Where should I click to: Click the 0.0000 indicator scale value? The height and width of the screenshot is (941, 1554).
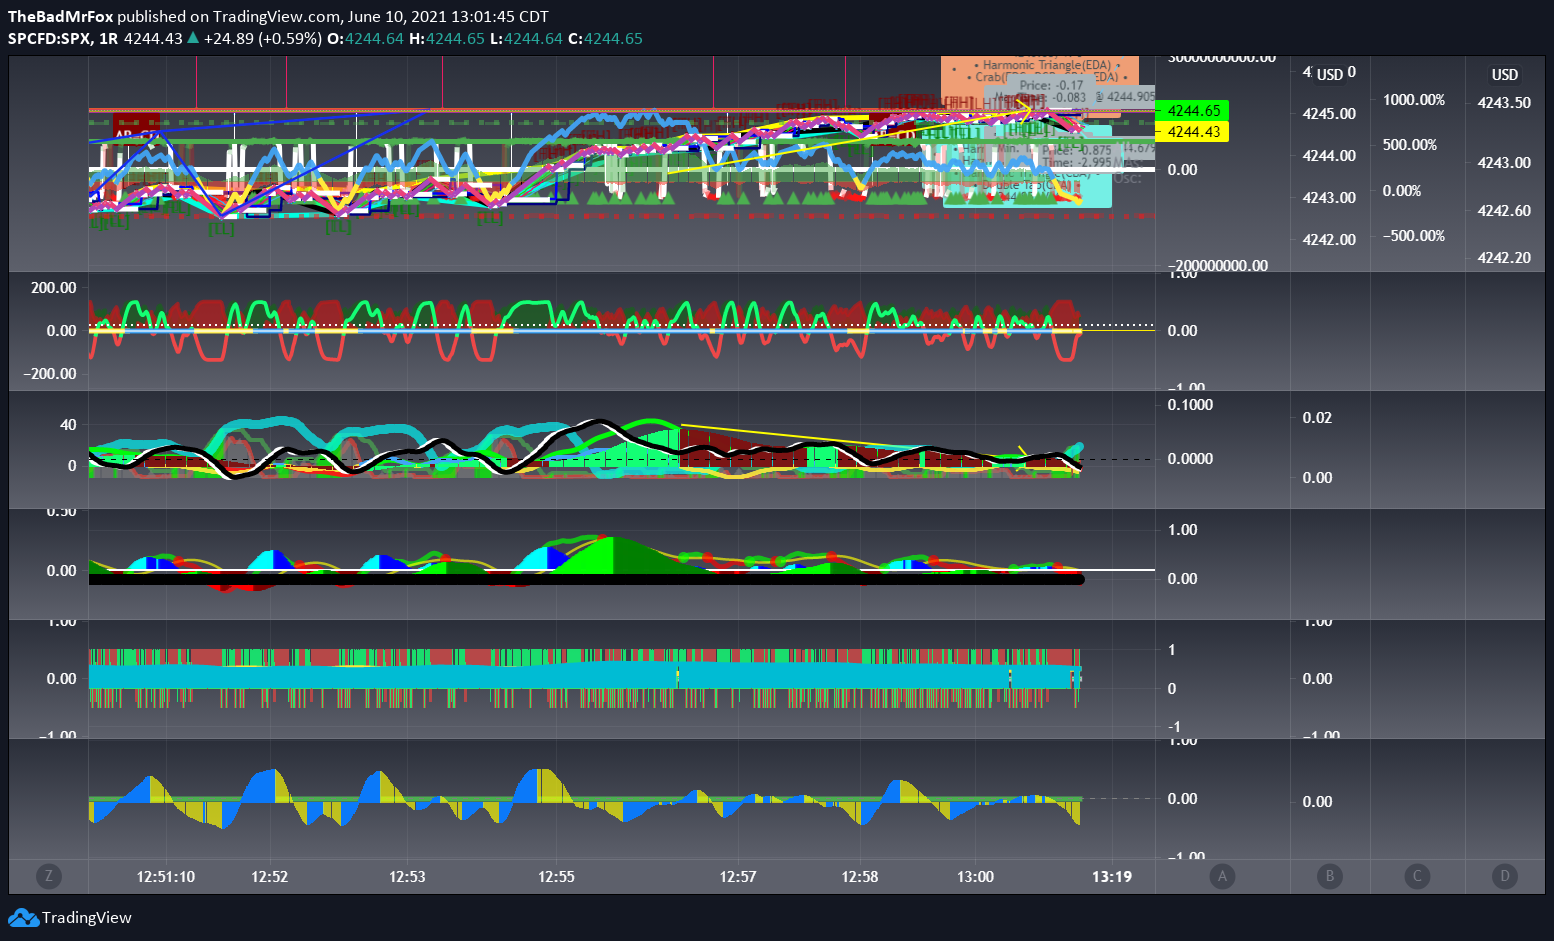point(1190,459)
